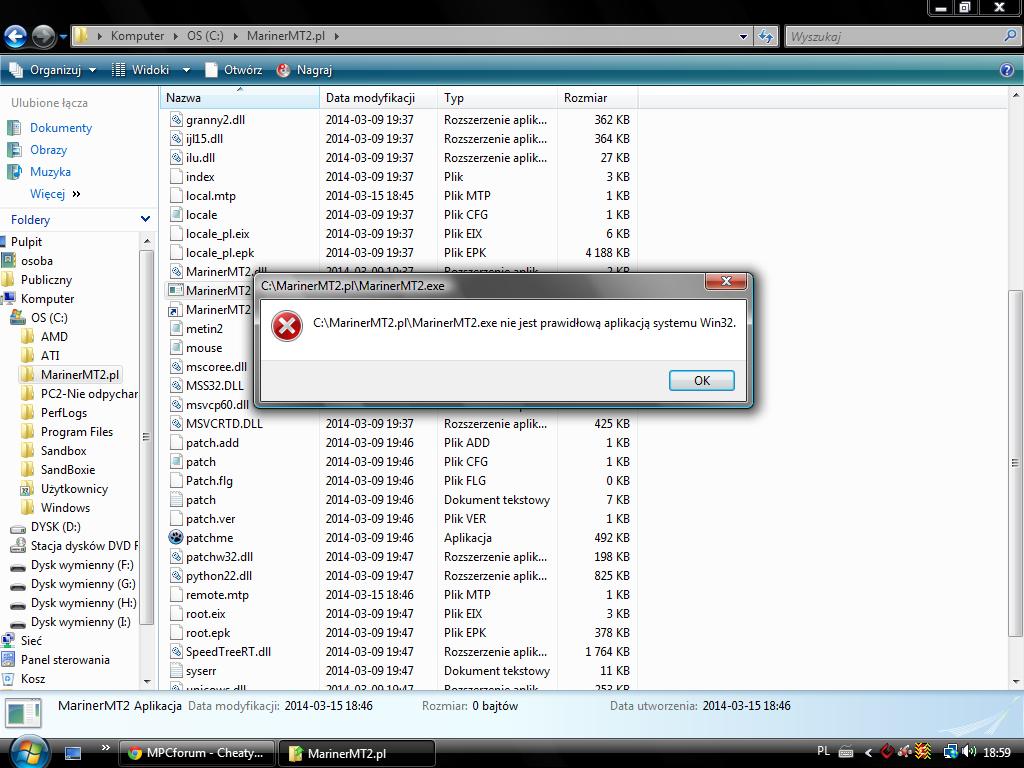Click the search magnifier icon
Image resolution: width=1024 pixels, height=768 pixels.
coord(1010,37)
